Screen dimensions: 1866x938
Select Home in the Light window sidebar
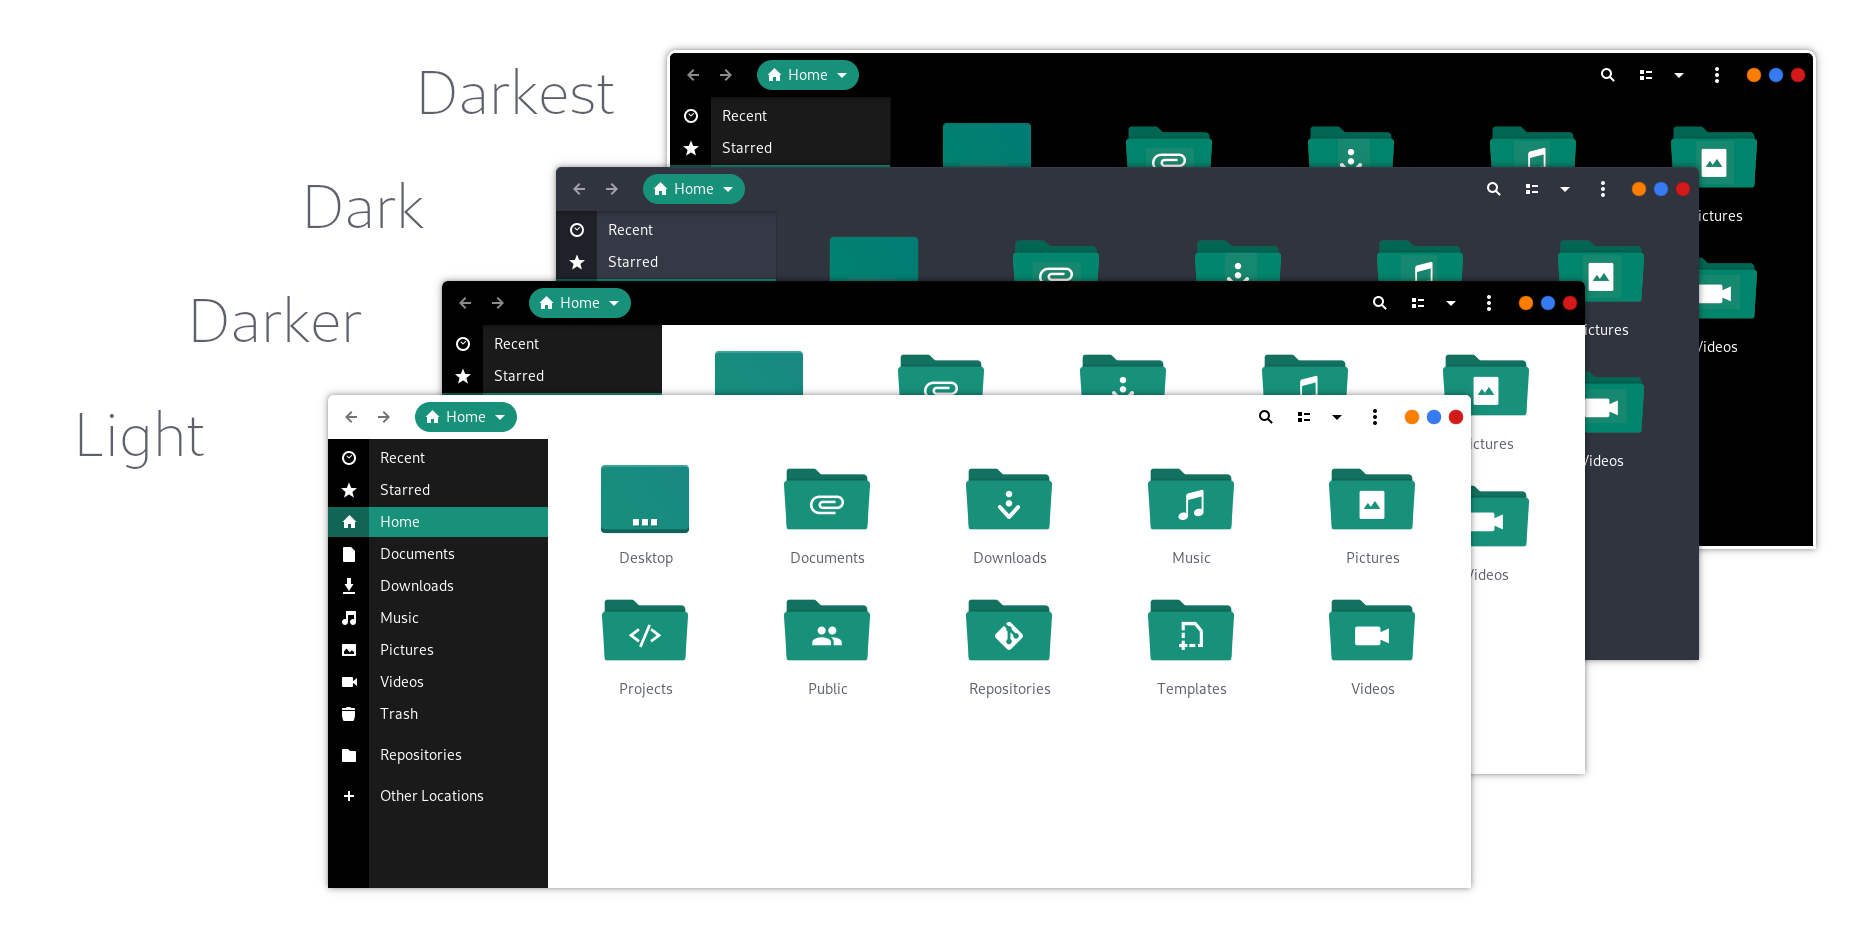coord(438,522)
